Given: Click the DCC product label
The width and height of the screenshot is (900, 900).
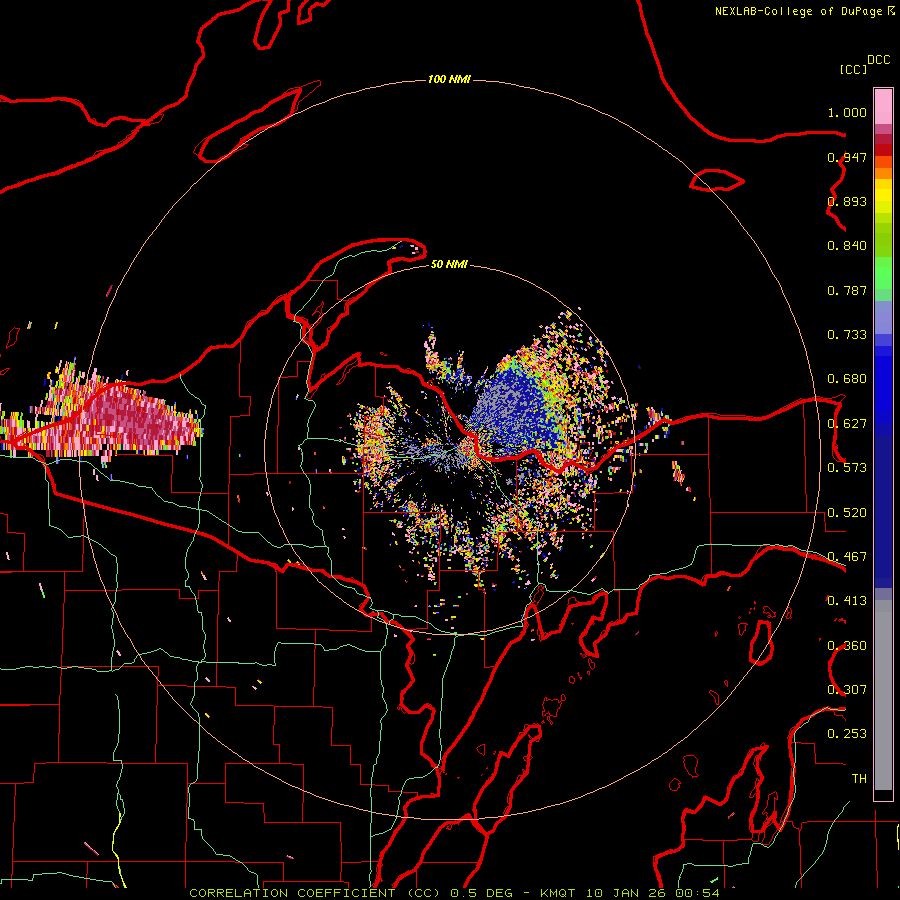Looking at the screenshot, I should click(878, 60).
